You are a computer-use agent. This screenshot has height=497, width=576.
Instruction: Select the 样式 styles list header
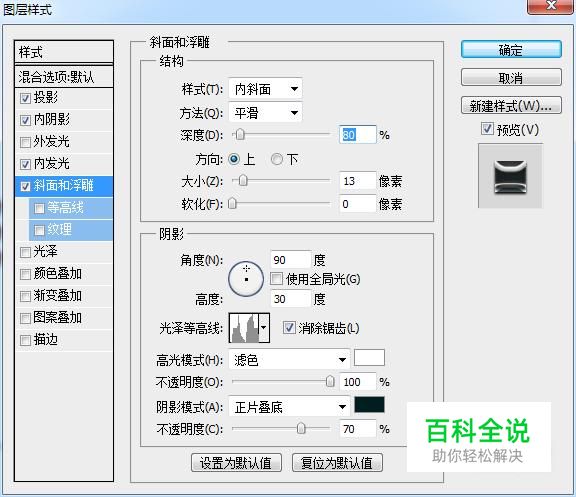pos(64,52)
